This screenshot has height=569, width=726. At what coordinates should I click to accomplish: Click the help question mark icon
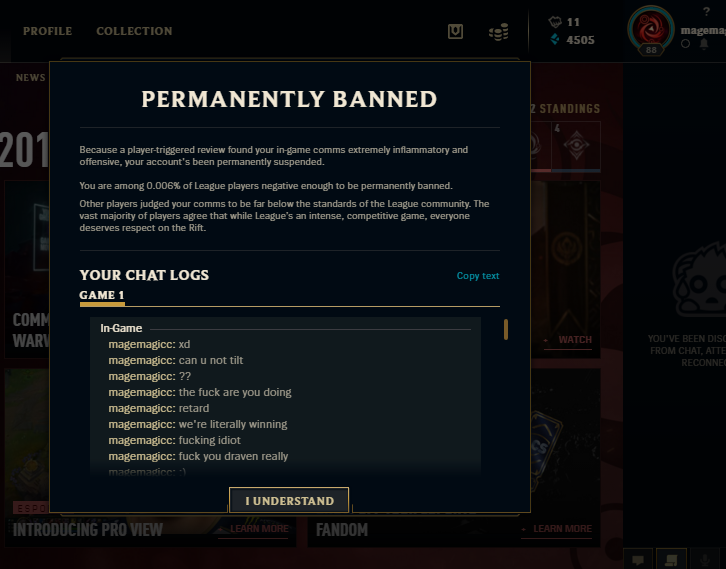[x=706, y=11]
